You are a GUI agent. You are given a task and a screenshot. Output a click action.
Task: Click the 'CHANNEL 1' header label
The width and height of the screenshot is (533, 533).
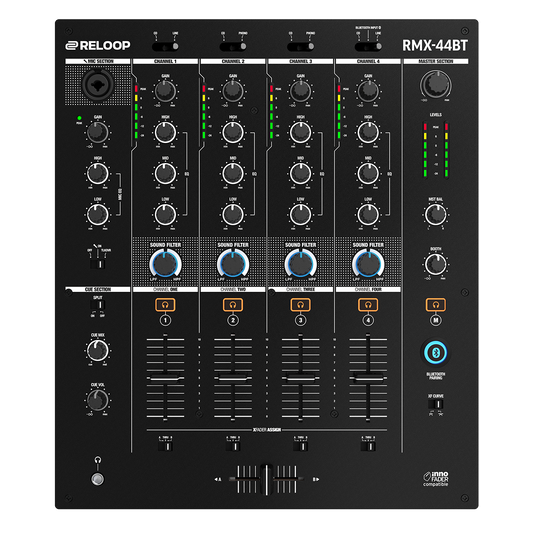click(x=165, y=61)
